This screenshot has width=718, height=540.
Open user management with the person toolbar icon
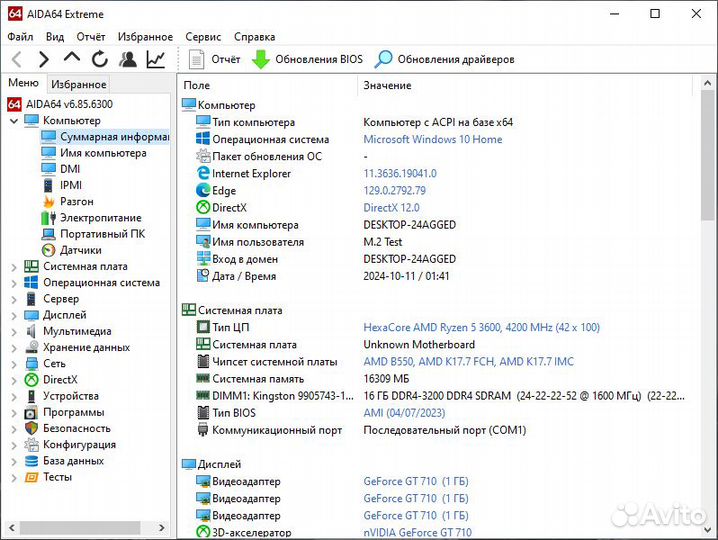pos(128,60)
